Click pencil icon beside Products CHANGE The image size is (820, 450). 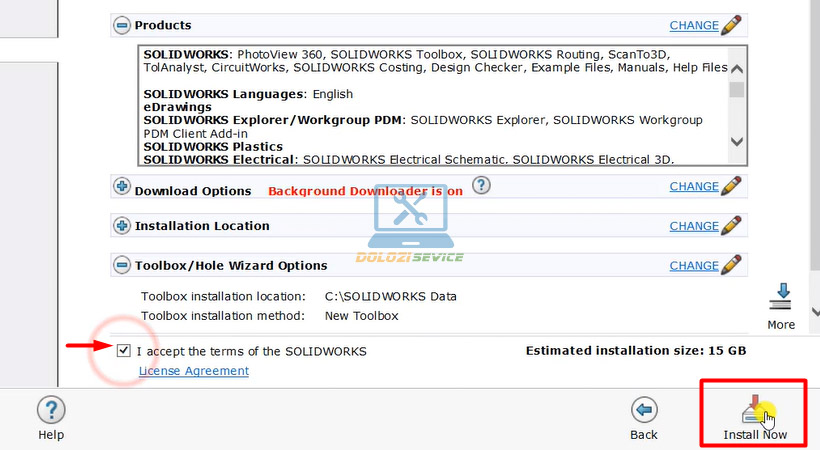pyautogui.click(x=731, y=25)
